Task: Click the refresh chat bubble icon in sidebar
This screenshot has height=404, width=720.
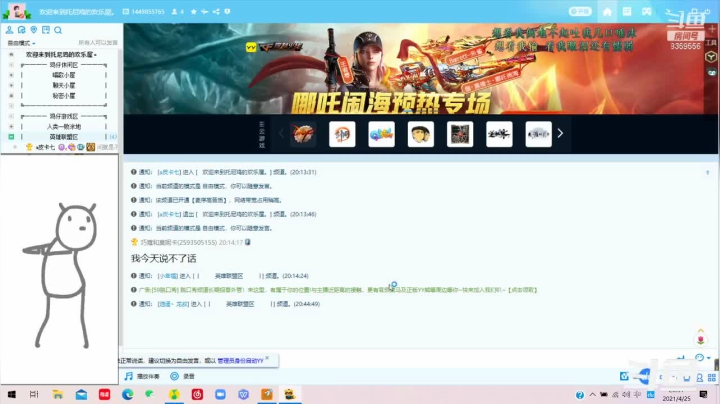Action: click(x=22, y=30)
